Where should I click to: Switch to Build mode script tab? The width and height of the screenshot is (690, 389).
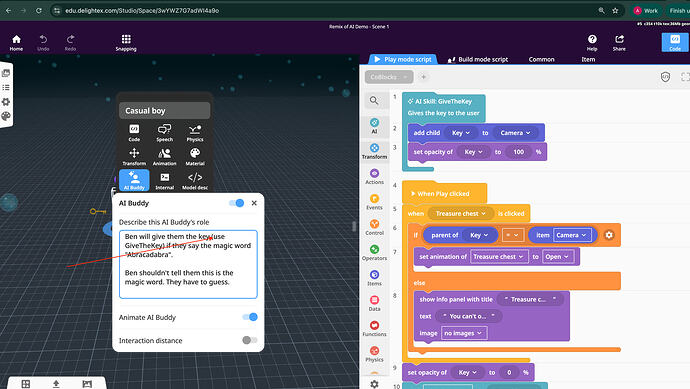pyautogui.click(x=478, y=59)
